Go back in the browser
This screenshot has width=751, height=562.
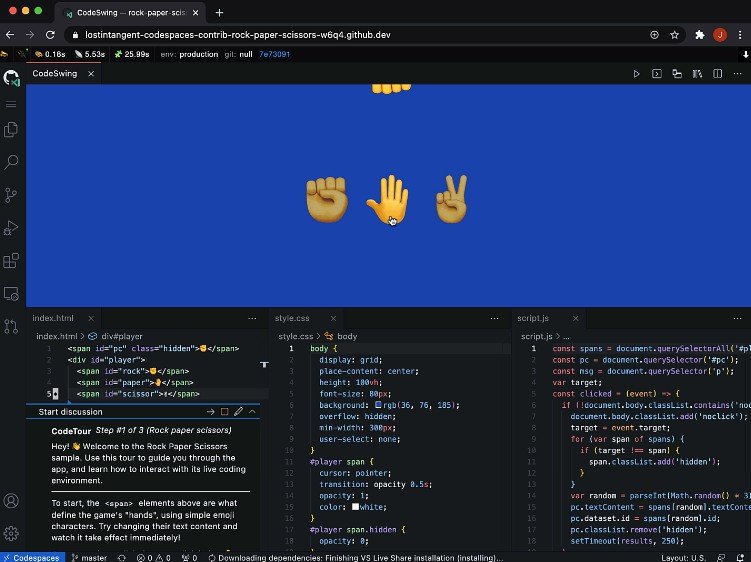click(10, 35)
